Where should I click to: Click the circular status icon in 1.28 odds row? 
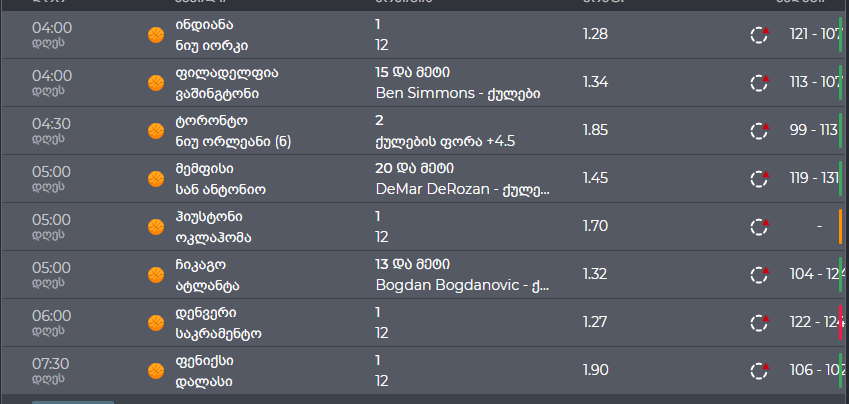pos(759,35)
